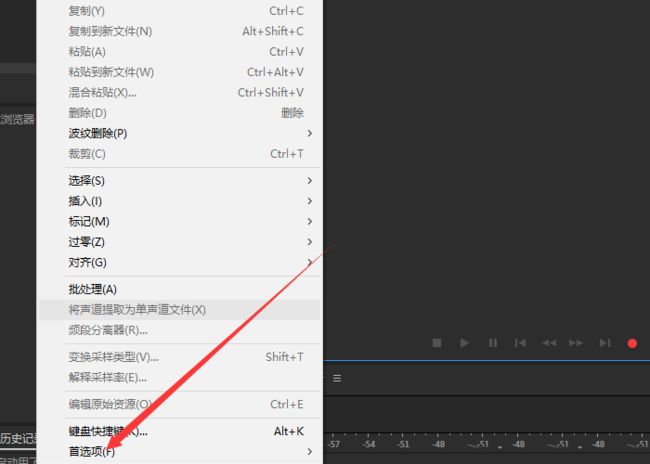
Task: Select 复制到新文件(N) menu entry
Action: click(x=179, y=31)
